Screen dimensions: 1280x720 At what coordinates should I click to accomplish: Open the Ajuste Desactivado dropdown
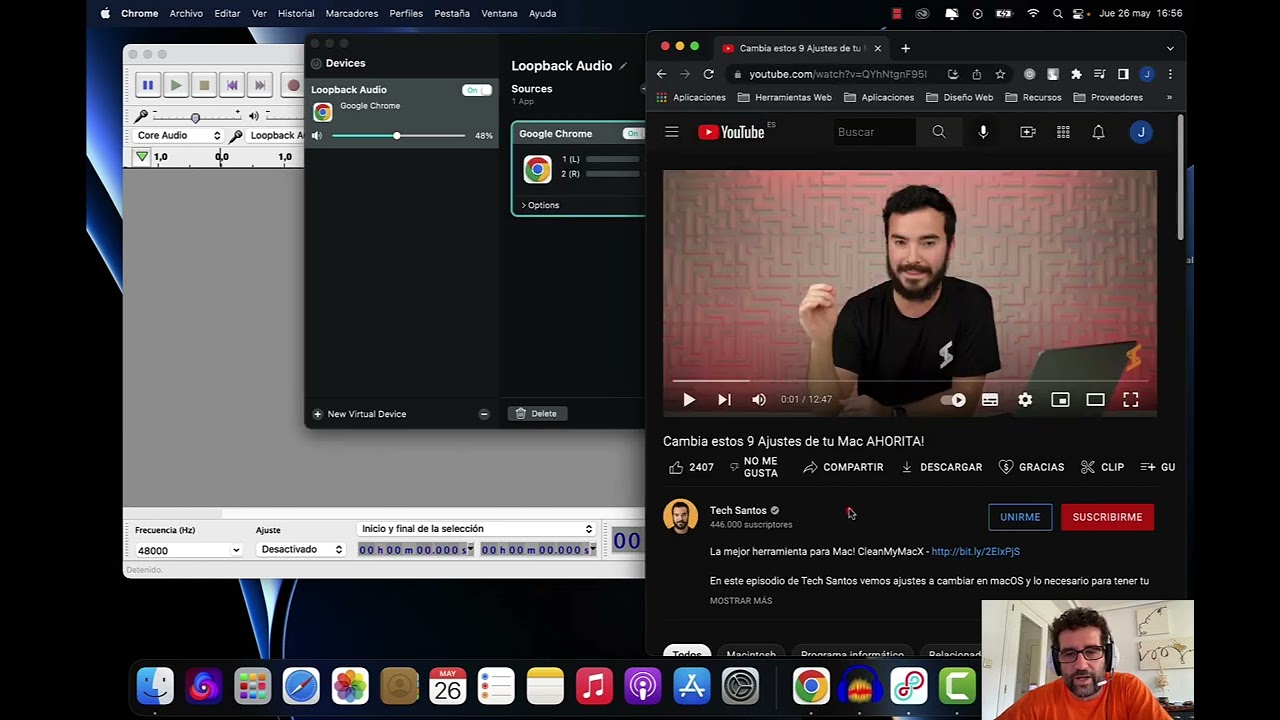(300, 550)
